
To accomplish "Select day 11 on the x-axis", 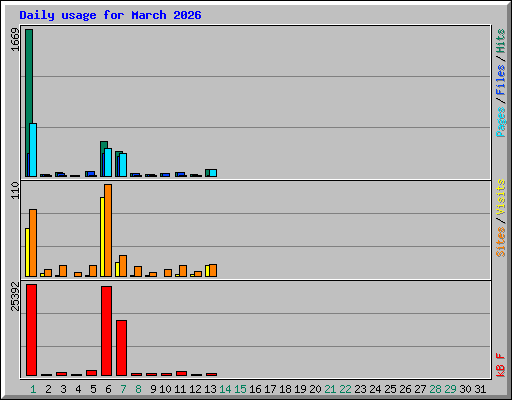I will [x=180, y=389].
